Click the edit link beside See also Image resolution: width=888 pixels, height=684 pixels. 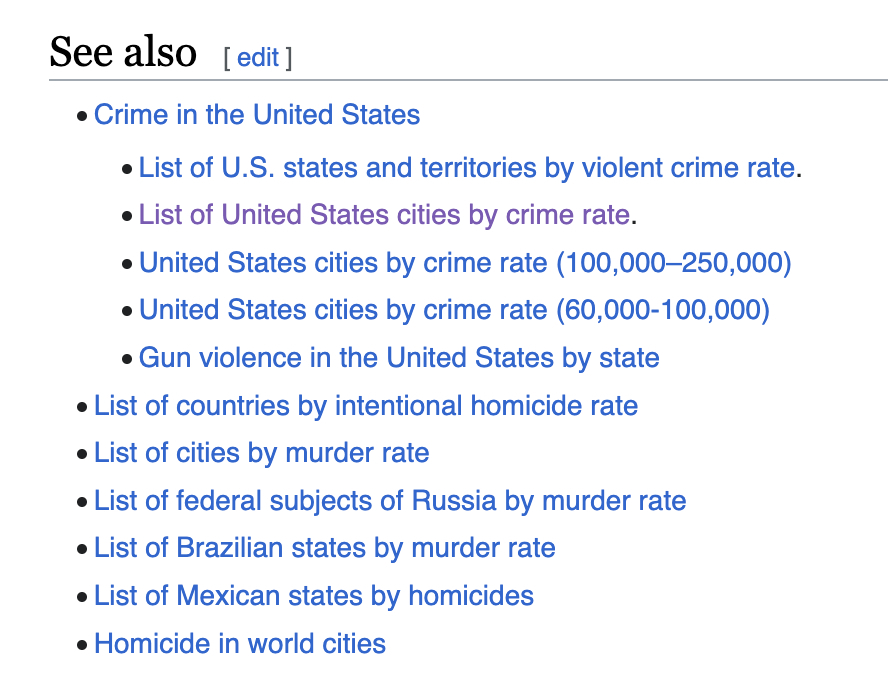tap(258, 57)
